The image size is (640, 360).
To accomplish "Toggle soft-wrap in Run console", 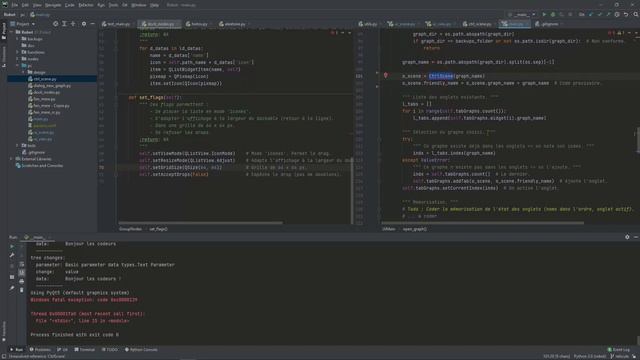I will click(x=22, y=264).
